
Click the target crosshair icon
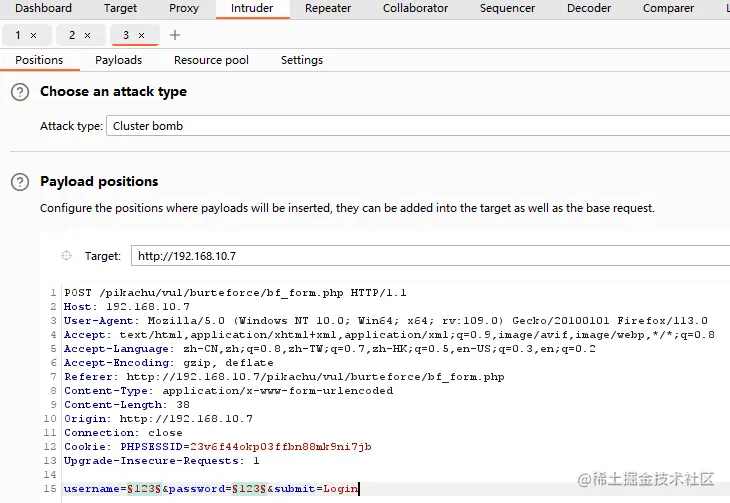click(66, 256)
